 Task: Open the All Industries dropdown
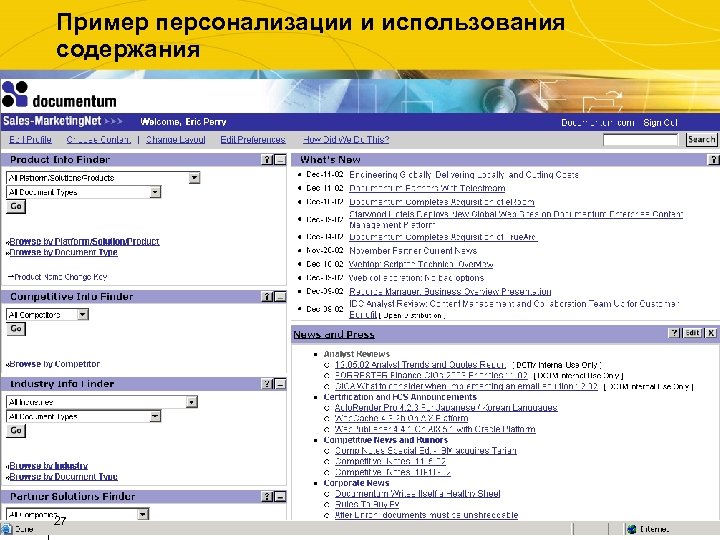pyautogui.click(x=191, y=402)
